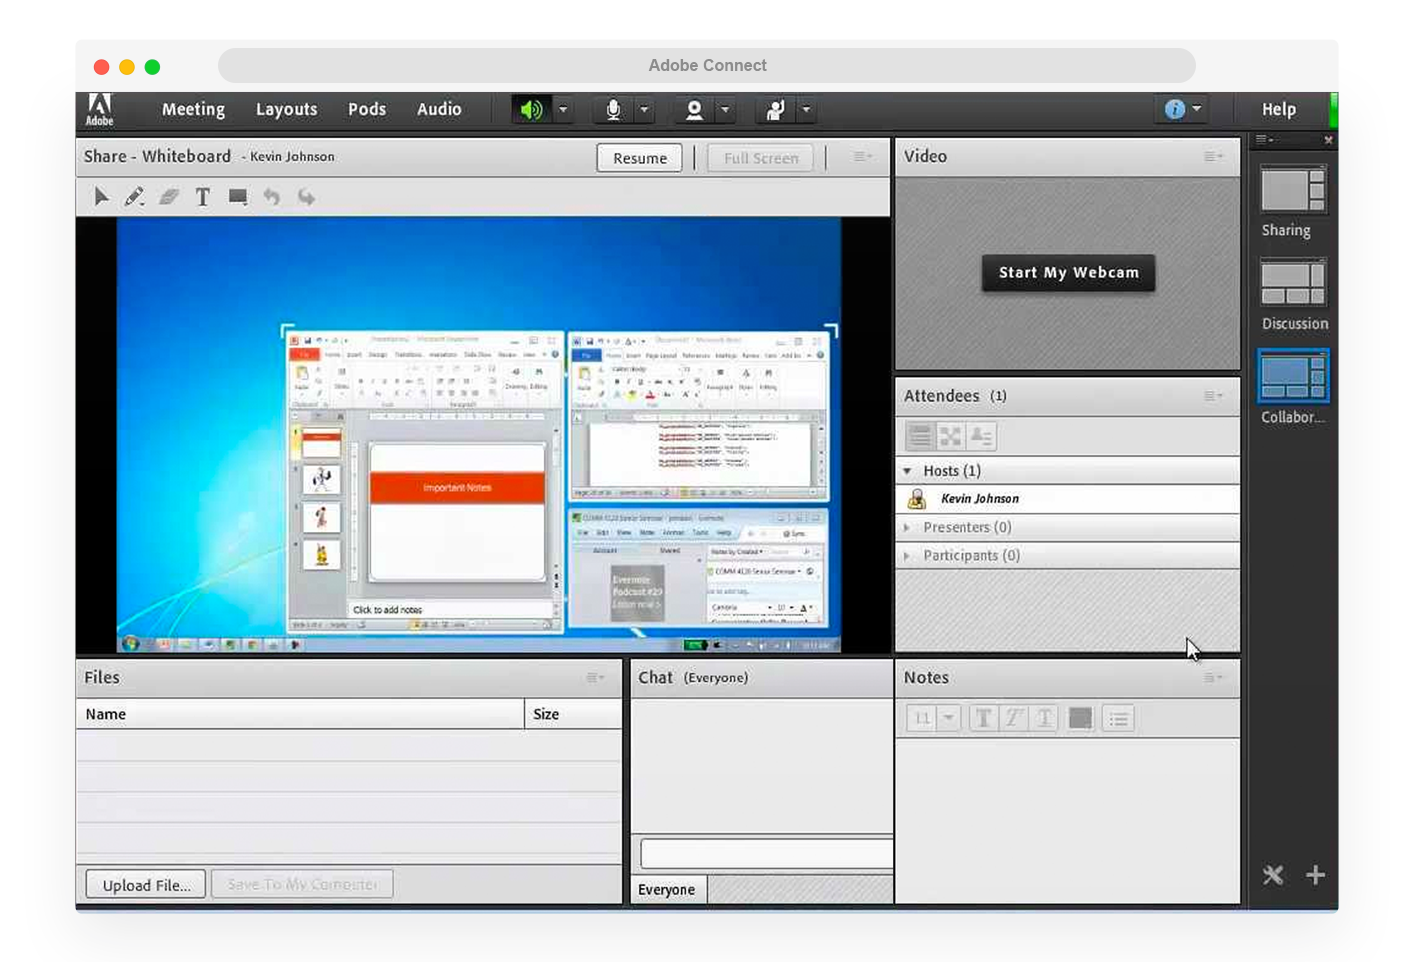
Task: Click the Full Screen button
Action: (761, 158)
